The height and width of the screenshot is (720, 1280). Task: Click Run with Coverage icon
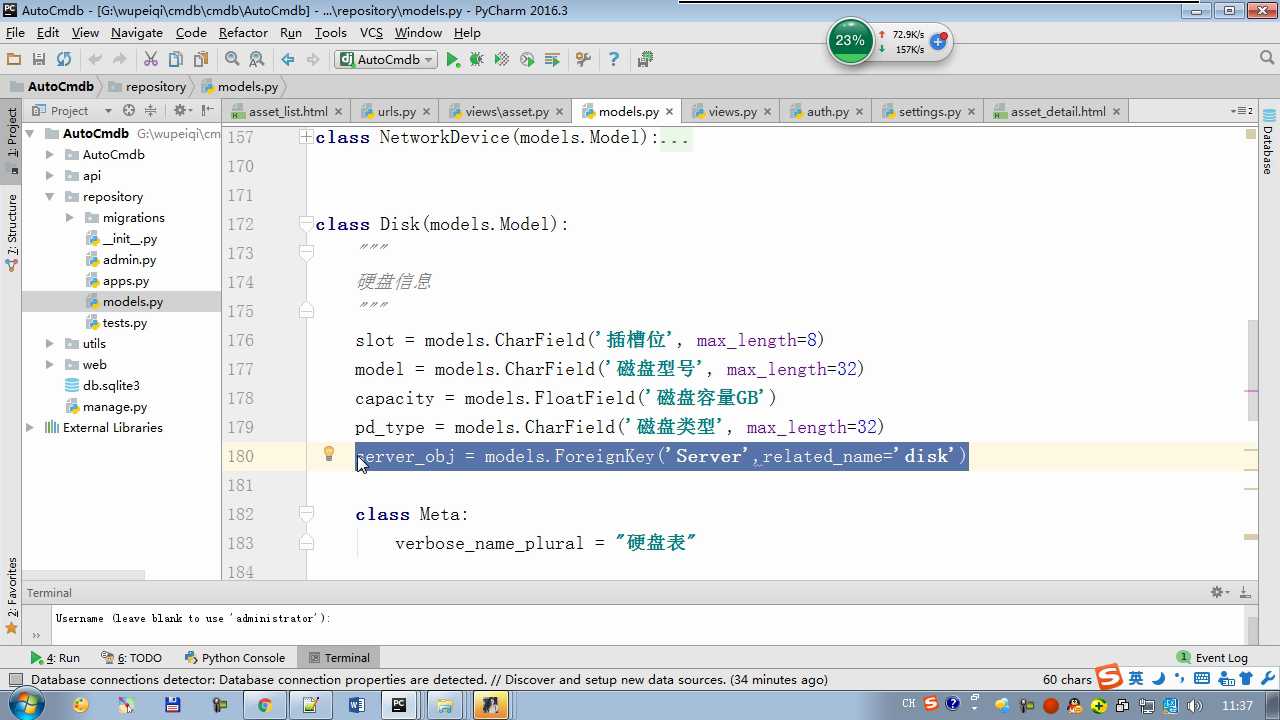[502, 60]
